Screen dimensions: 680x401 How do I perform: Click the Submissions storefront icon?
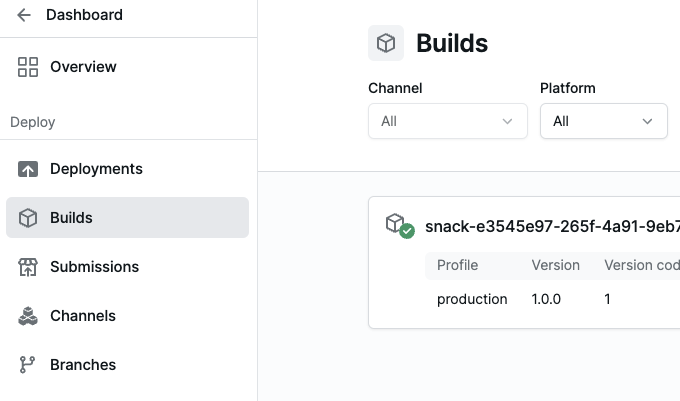[28, 267]
